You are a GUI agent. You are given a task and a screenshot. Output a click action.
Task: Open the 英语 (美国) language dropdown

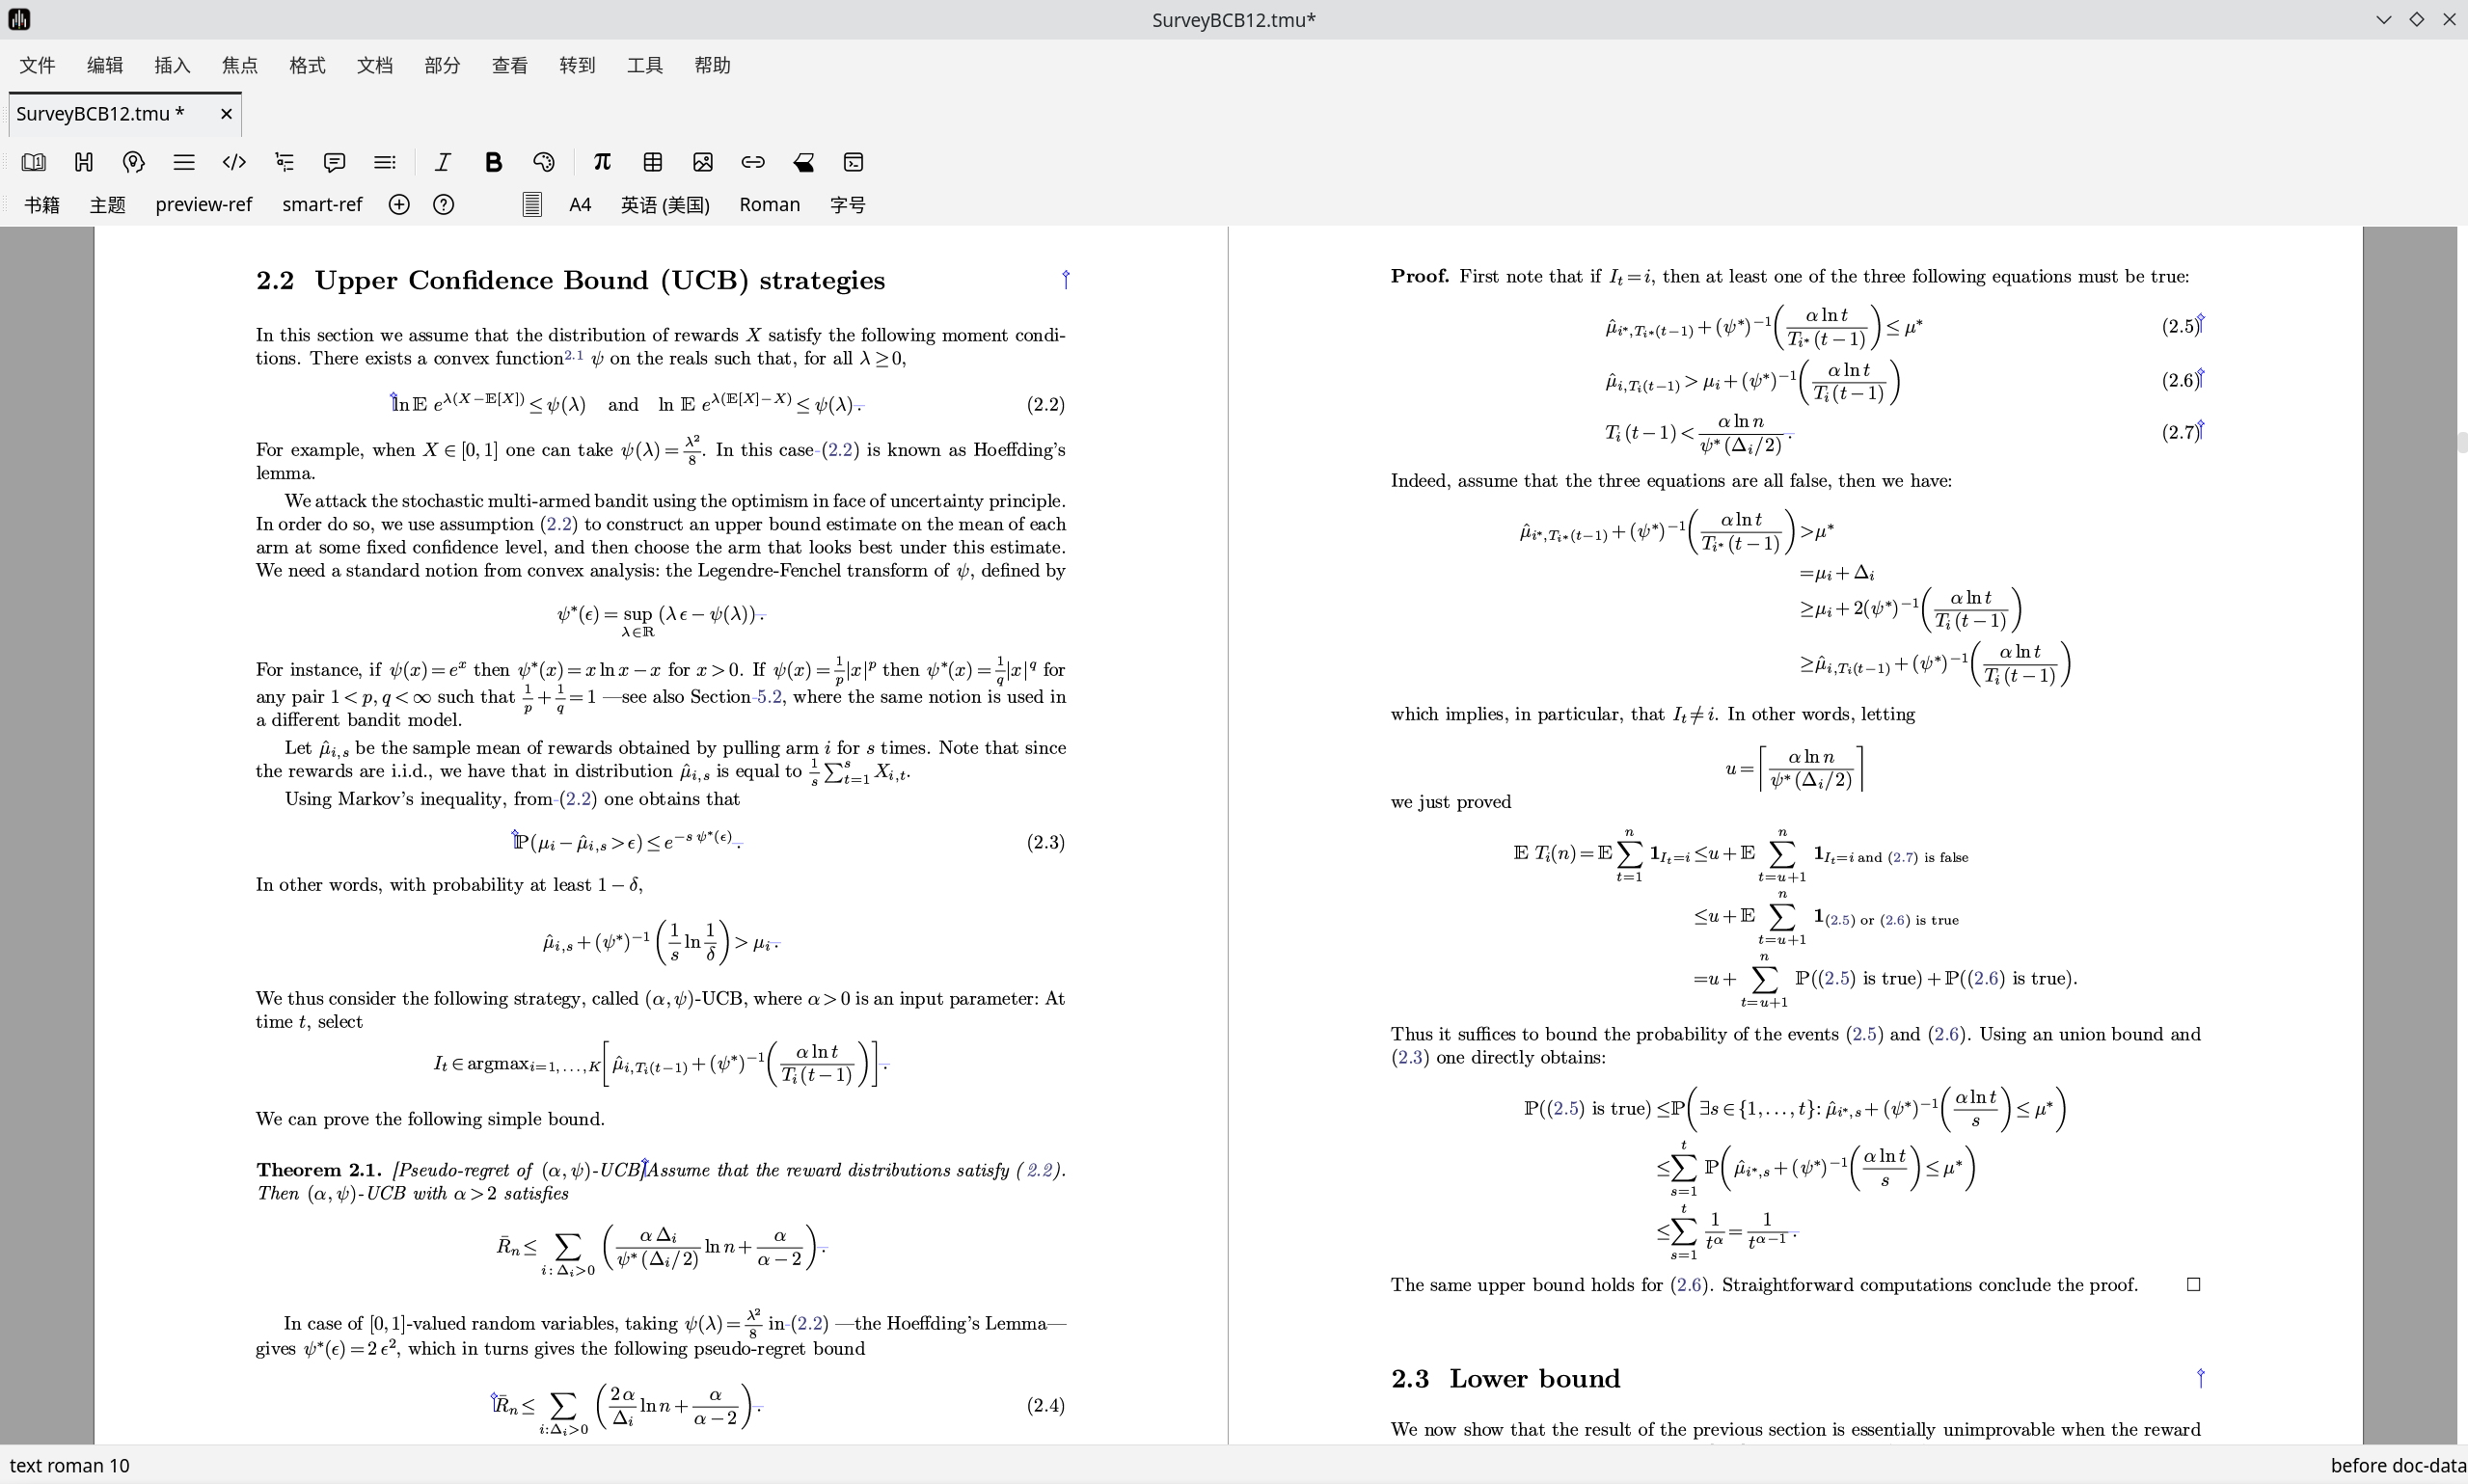tap(665, 204)
